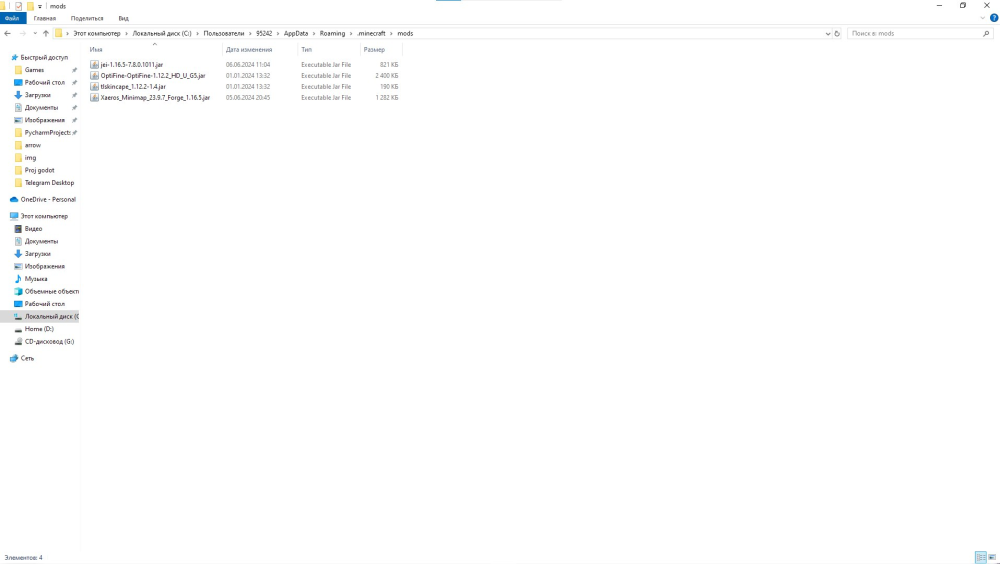Open Изображения under Быстрый доступ
Image resolution: width=1000 pixels, height=564 pixels.
pyautogui.click(x=45, y=120)
